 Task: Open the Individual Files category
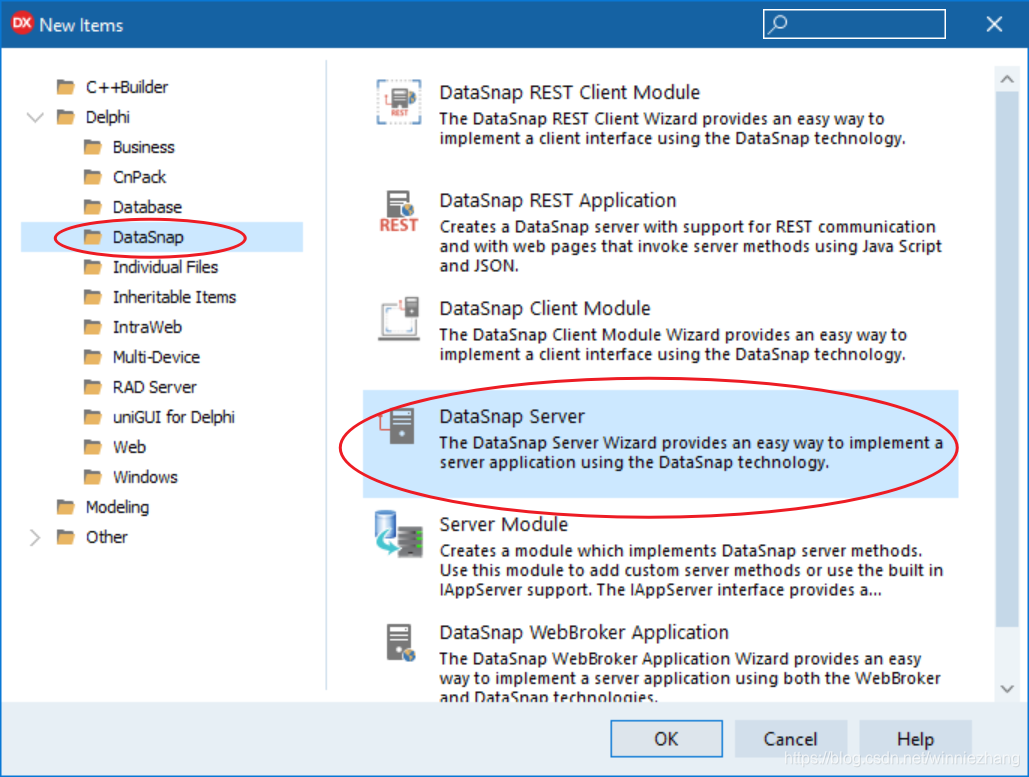pos(165,267)
